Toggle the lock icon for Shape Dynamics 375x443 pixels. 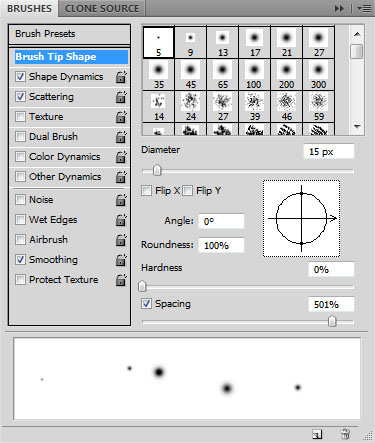coord(121,77)
